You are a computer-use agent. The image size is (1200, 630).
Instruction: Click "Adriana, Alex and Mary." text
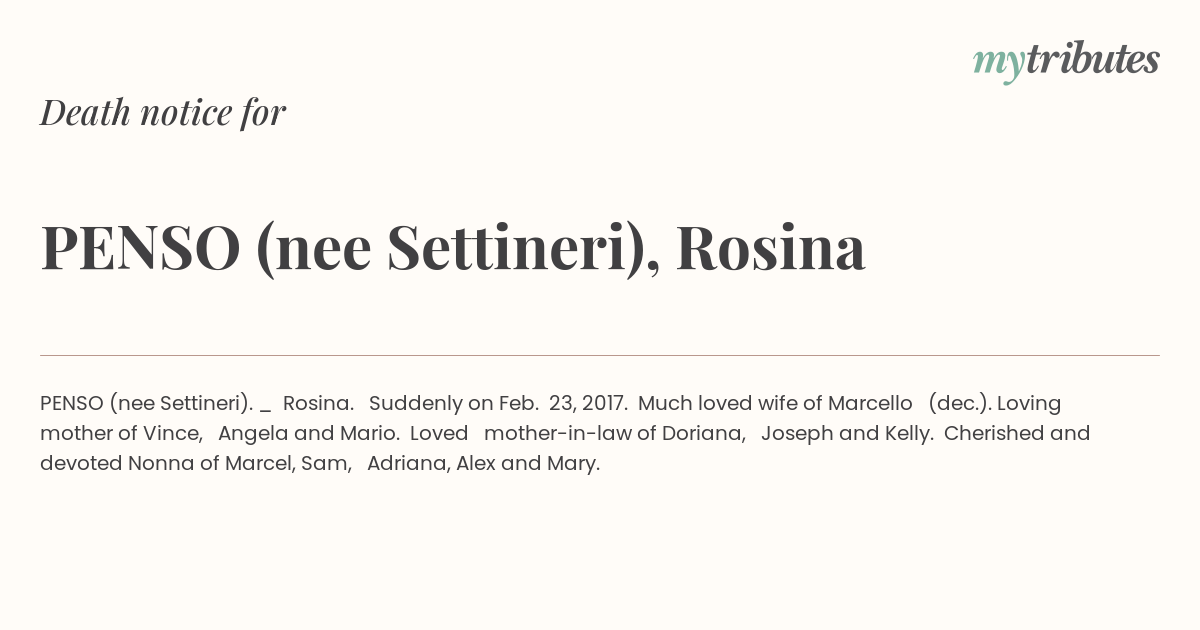(483, 465)
